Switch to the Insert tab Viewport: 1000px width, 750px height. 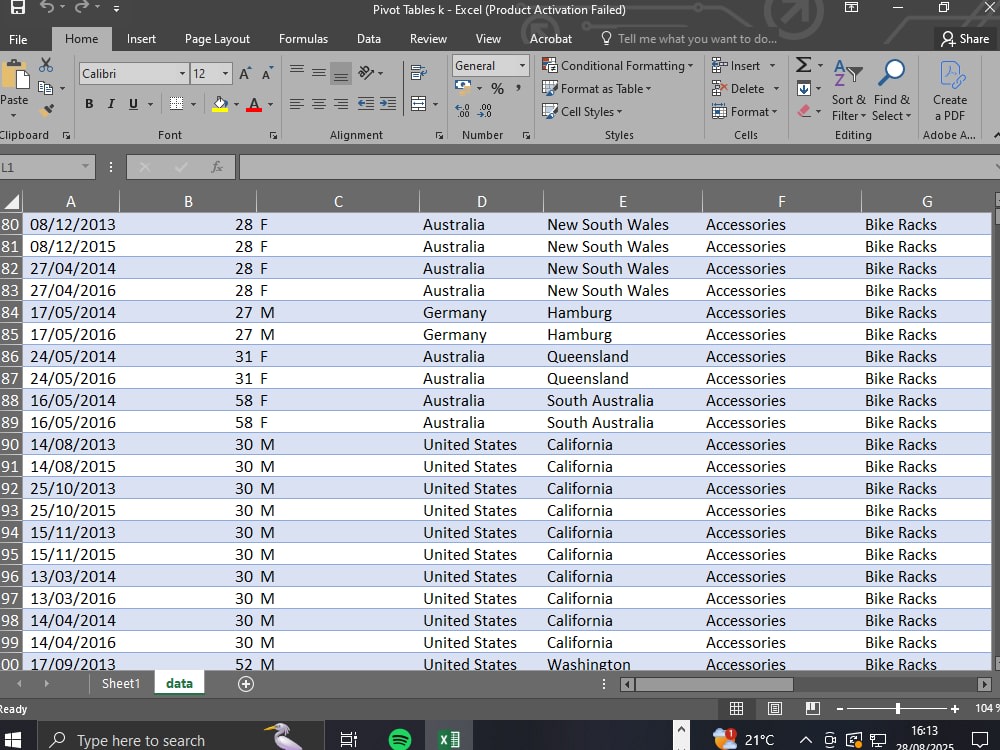point(141,39)
